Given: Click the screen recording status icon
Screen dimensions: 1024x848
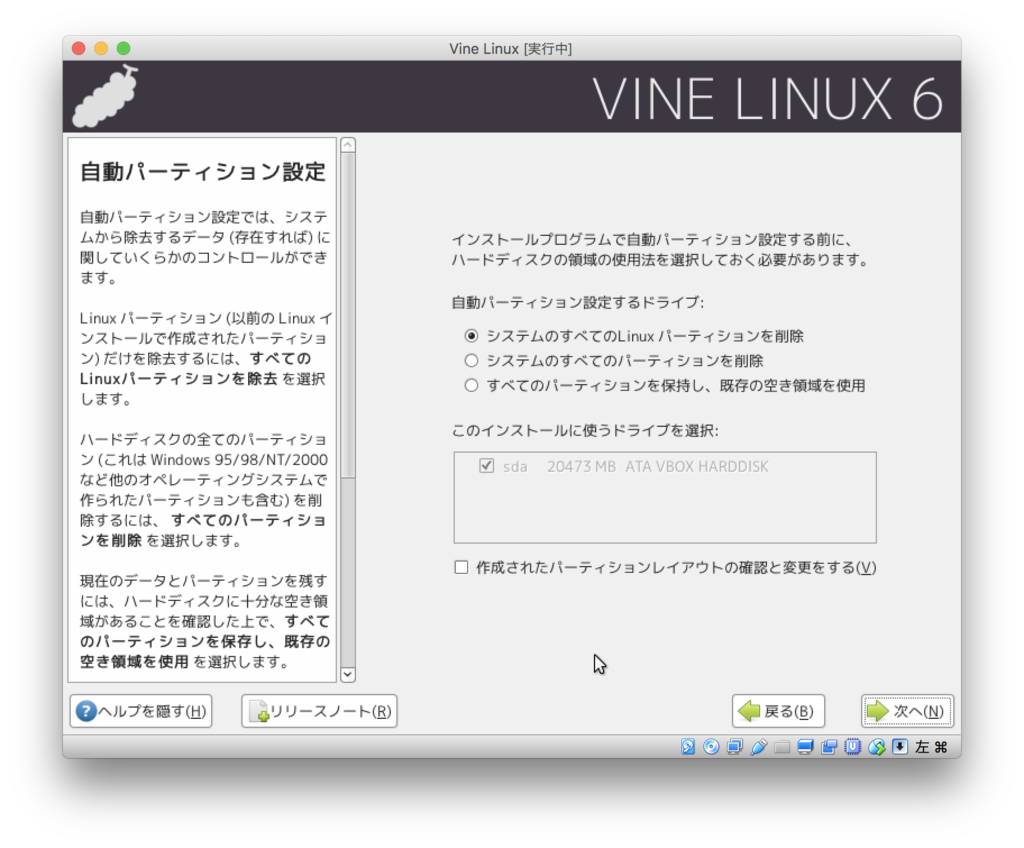Looking at the screenshot, I should pos(829,747).
